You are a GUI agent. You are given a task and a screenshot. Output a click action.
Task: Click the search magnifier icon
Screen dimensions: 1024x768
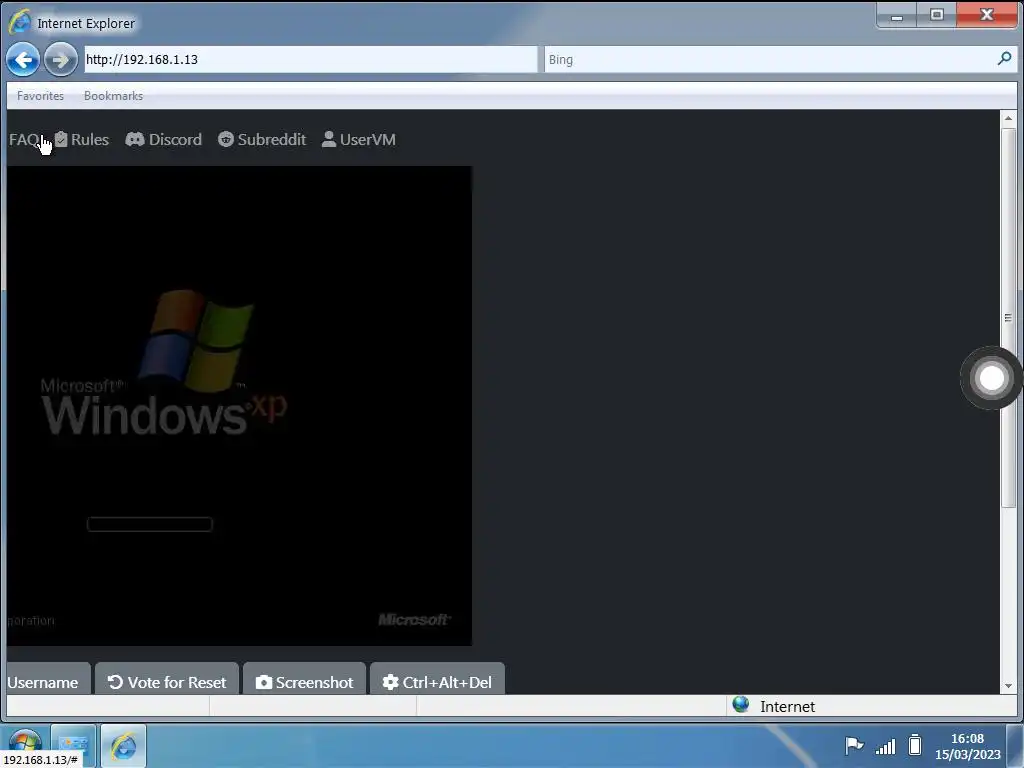click(1004, 59)
